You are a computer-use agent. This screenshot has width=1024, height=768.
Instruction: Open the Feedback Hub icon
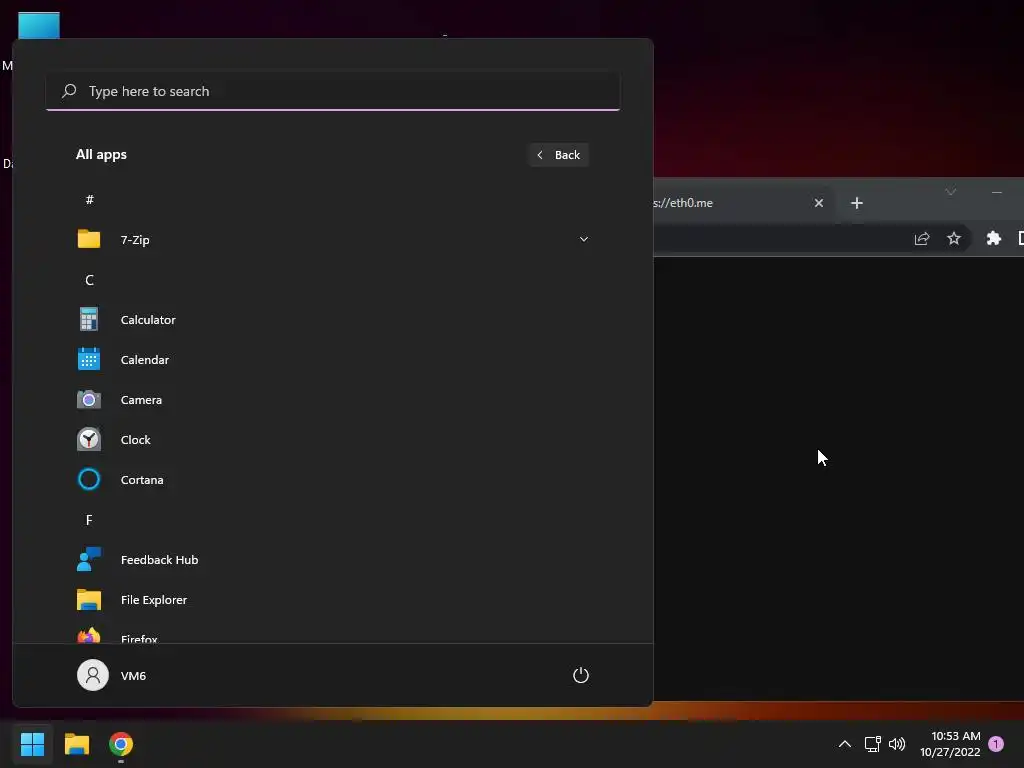89,560
